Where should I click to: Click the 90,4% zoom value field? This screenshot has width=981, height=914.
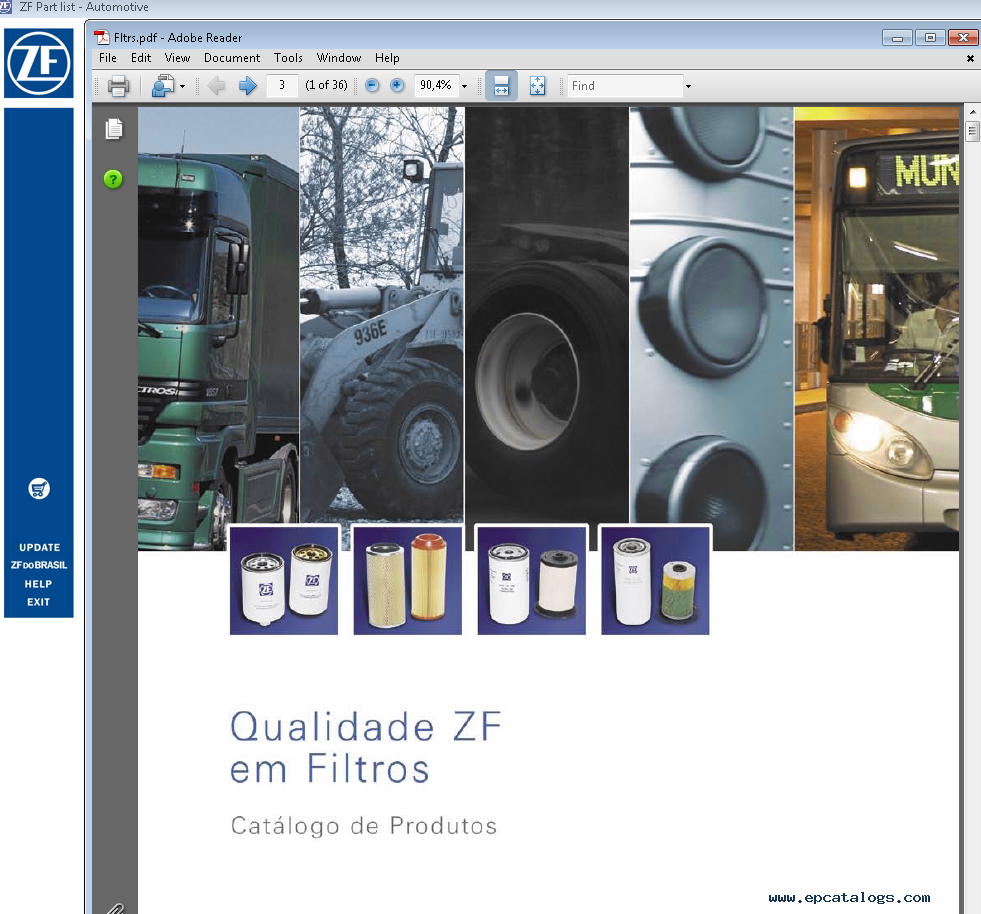pyautogui.click(x=436, y=85)
